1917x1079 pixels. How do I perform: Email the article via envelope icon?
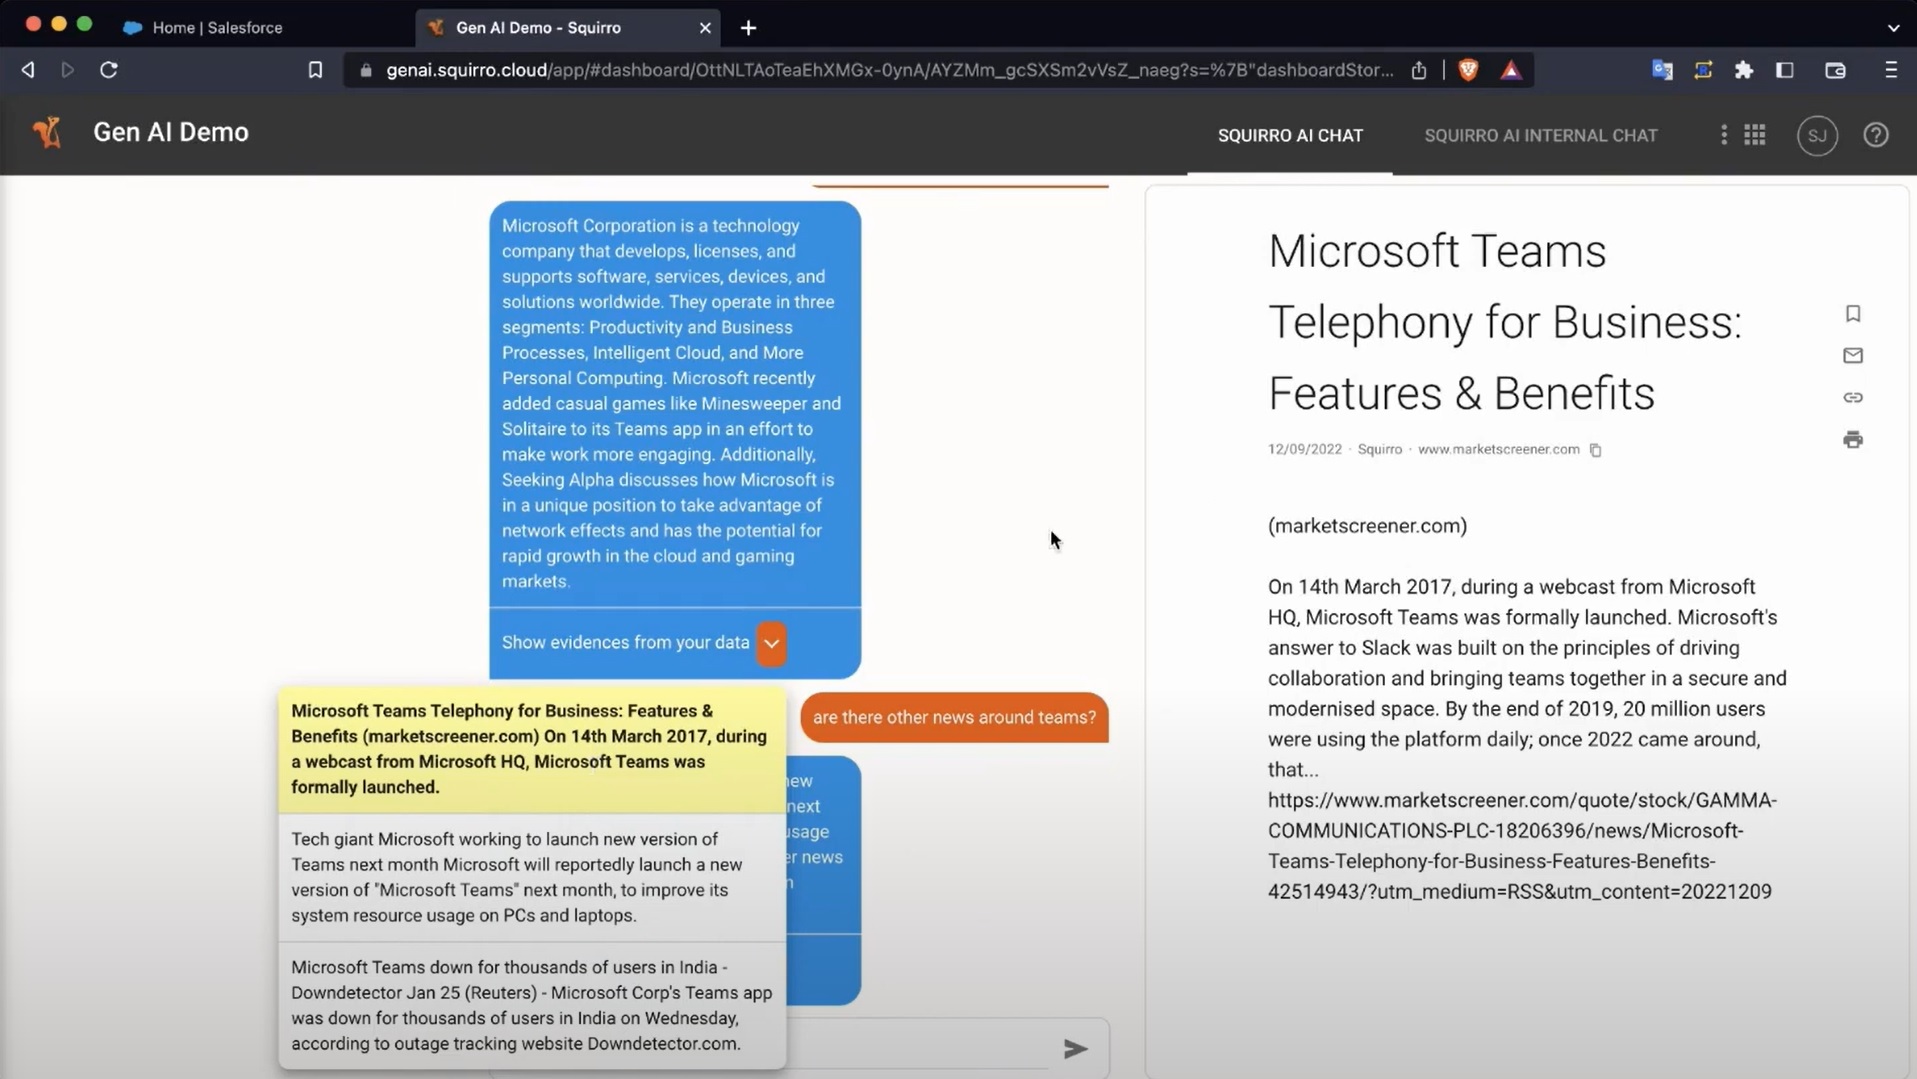tap(1853, 356)
